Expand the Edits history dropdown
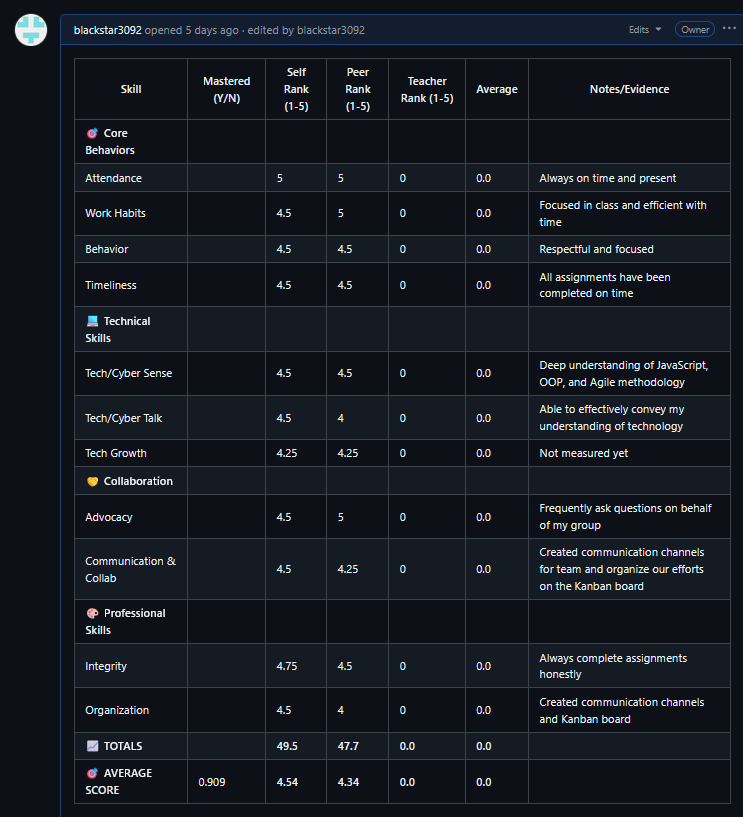This screenshot has width=743, height=817. tap(645, 30)
